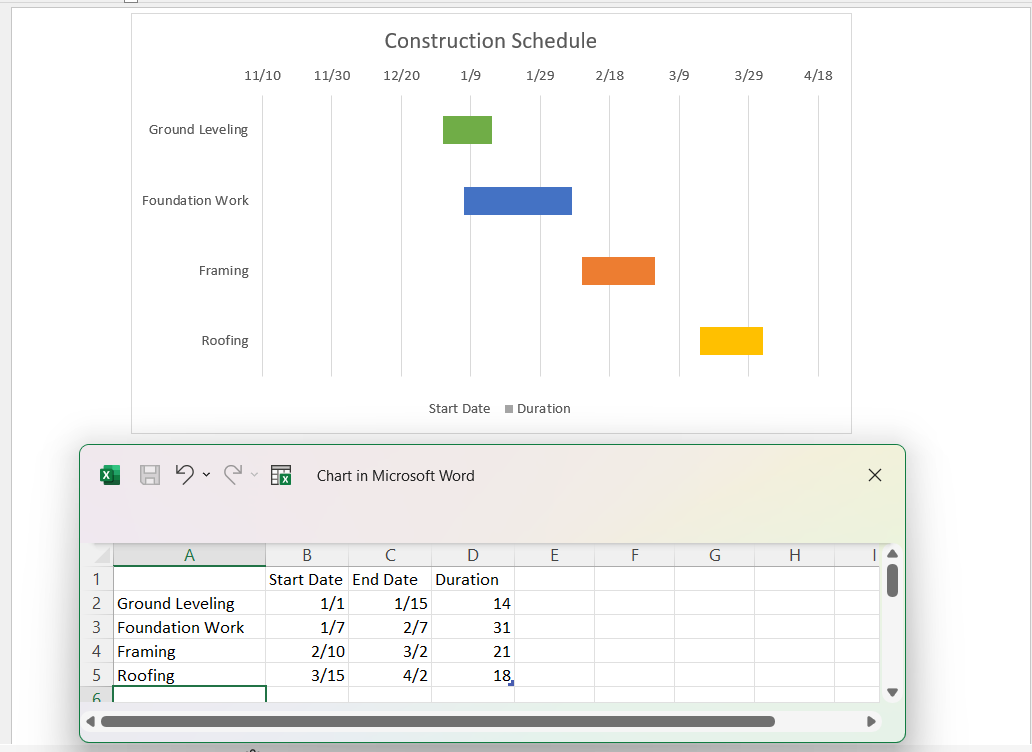Expand the Redo dropdown arrow
Screen dimensions: 1032x752
254,474
